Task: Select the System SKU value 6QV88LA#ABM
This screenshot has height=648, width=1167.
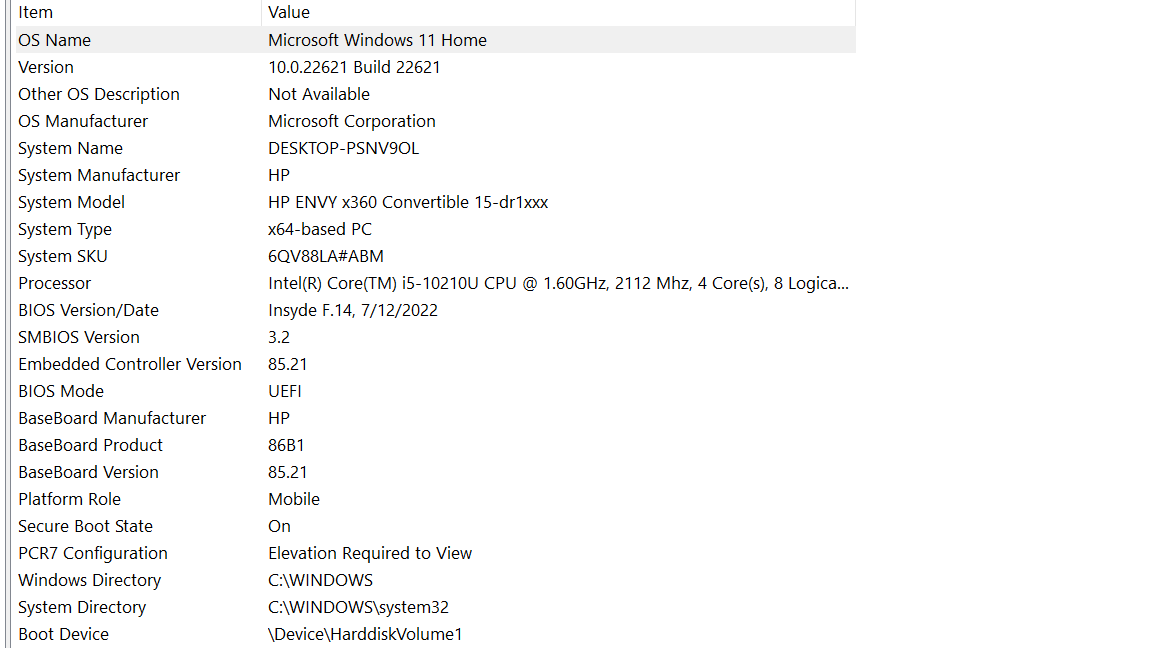Action: (326, 257)
